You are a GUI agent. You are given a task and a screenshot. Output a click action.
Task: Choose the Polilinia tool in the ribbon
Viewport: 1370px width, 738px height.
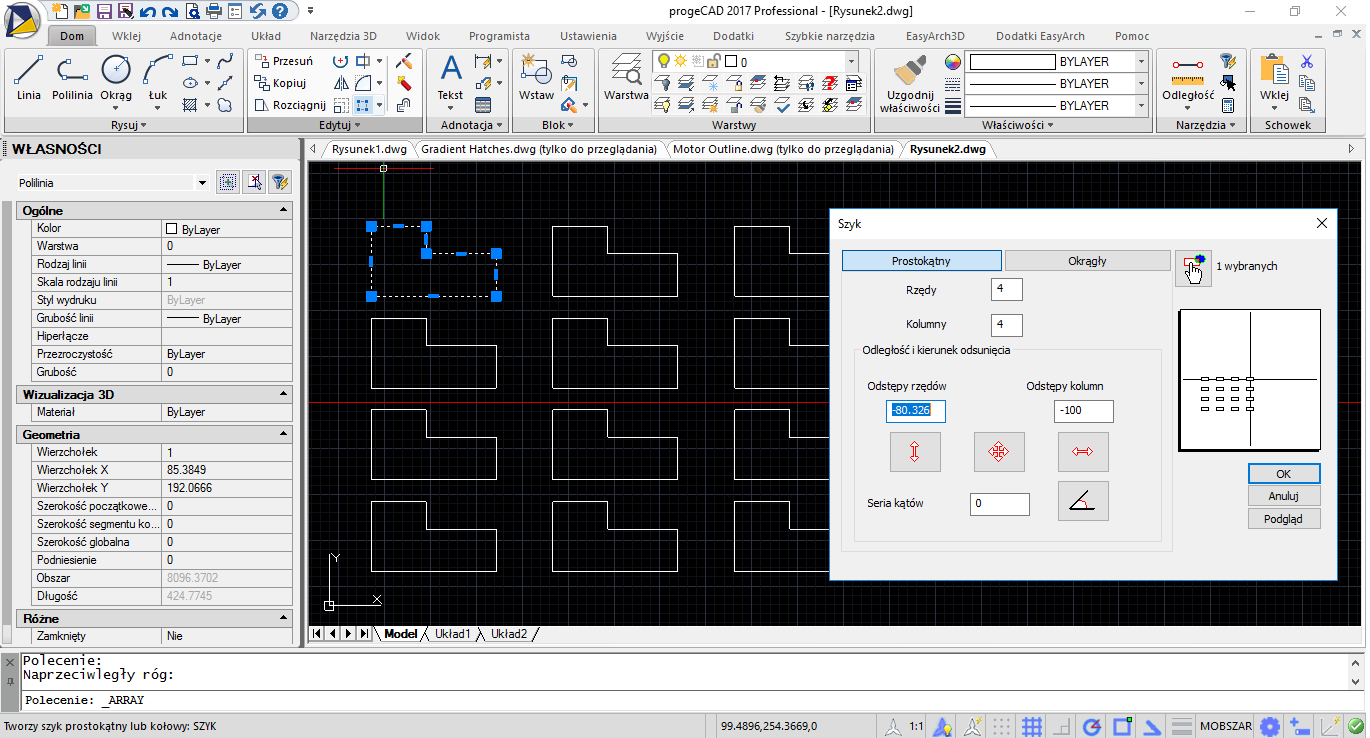click(72, 78)
